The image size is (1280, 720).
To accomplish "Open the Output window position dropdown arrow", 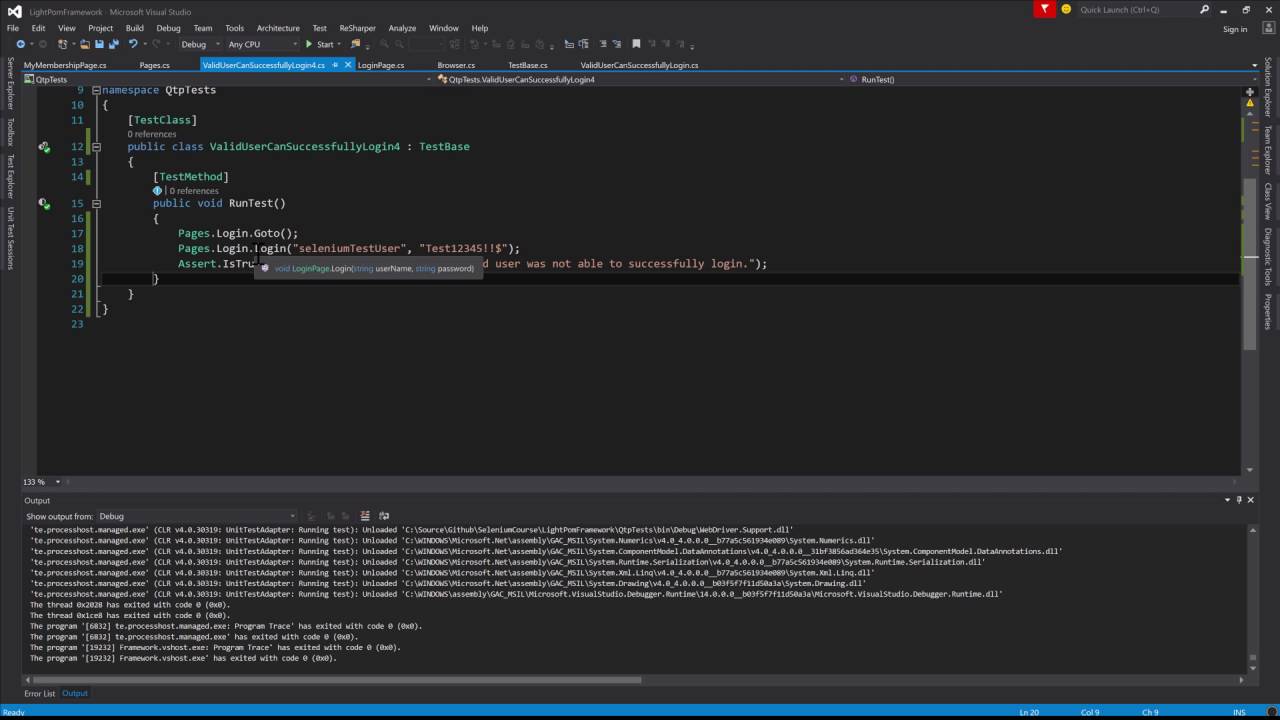I will click(1226, 500).
